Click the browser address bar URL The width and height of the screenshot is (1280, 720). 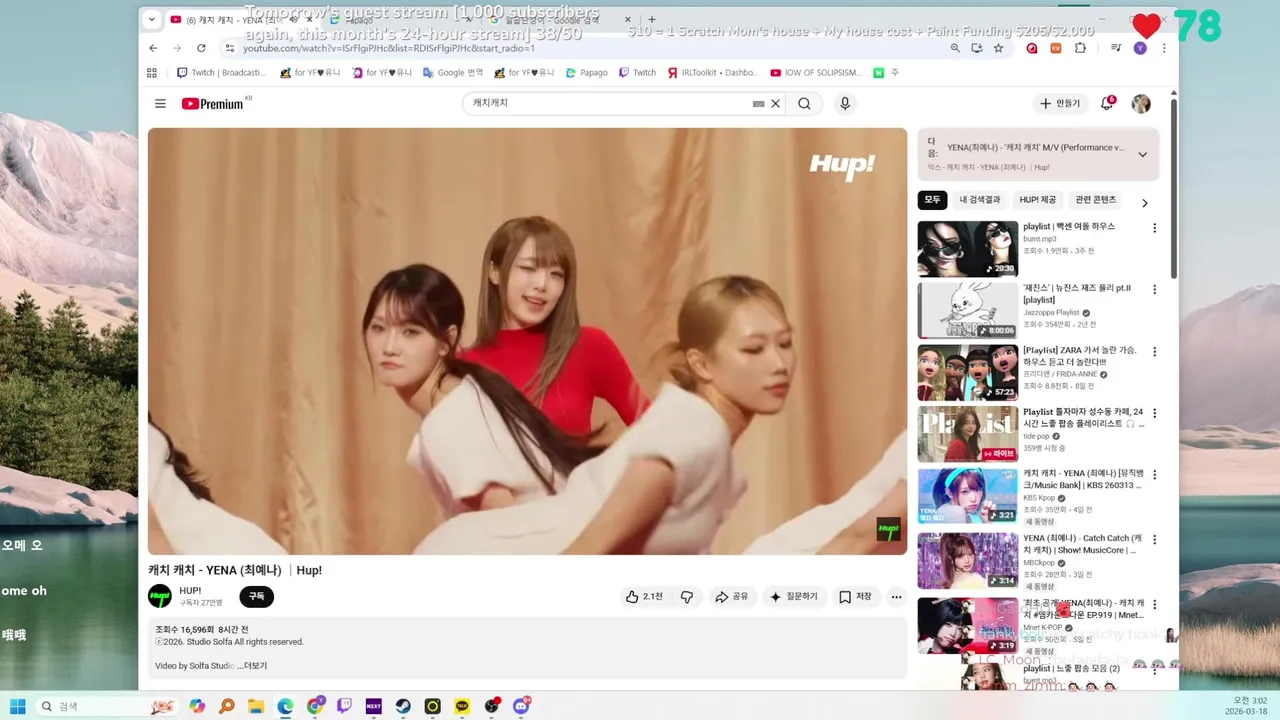click(x=389, y=48)
